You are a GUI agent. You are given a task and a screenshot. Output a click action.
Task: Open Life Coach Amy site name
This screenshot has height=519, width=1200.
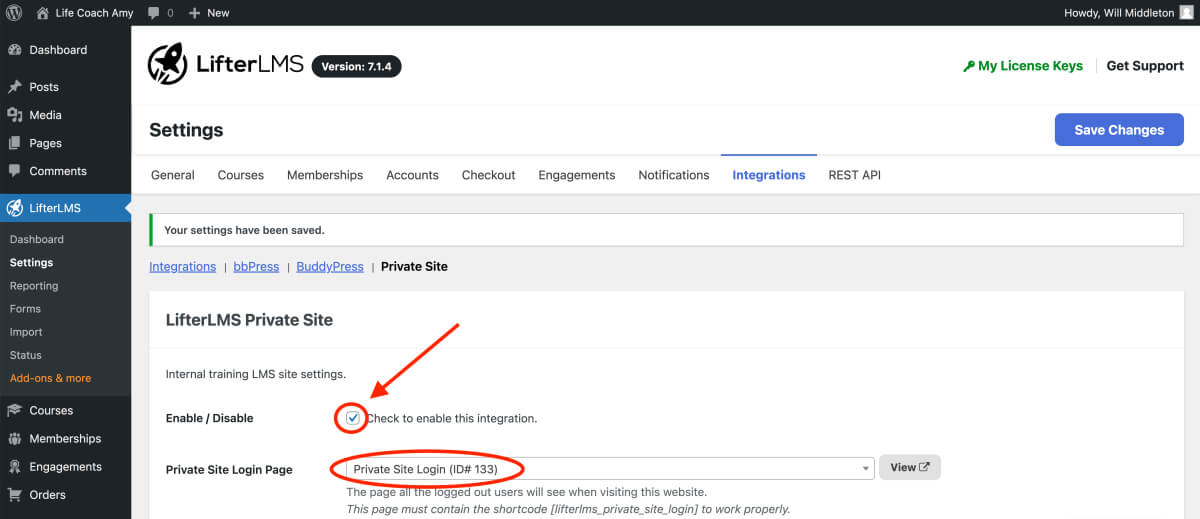(x=94, y=13)
